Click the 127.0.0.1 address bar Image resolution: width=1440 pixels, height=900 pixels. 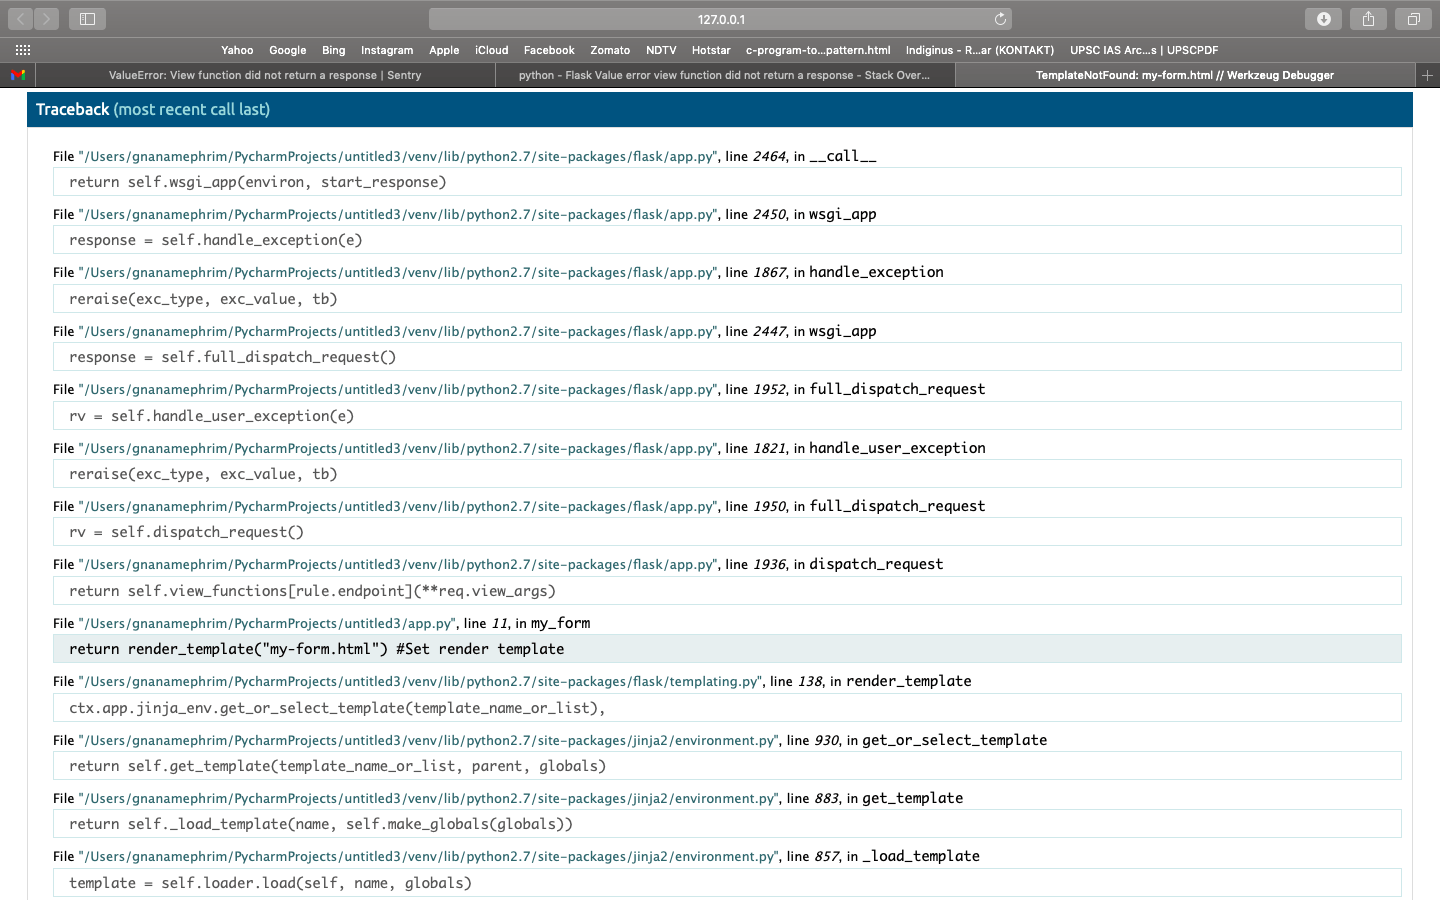719,18
